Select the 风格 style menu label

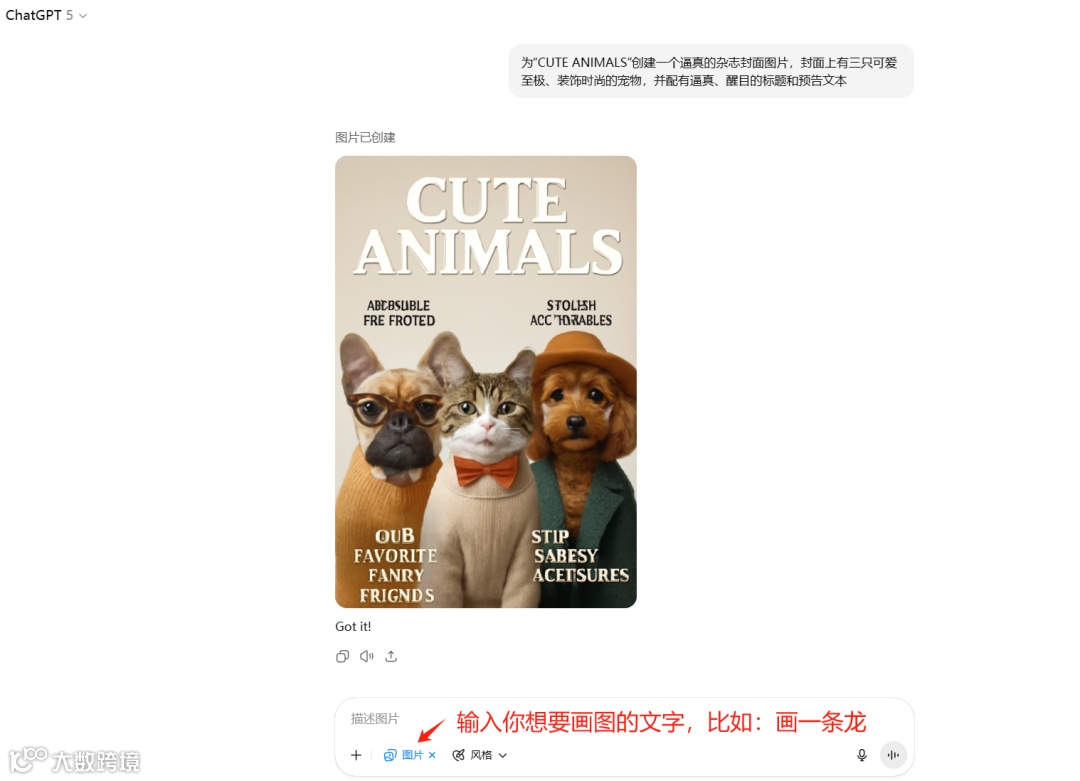click(481, 755)
